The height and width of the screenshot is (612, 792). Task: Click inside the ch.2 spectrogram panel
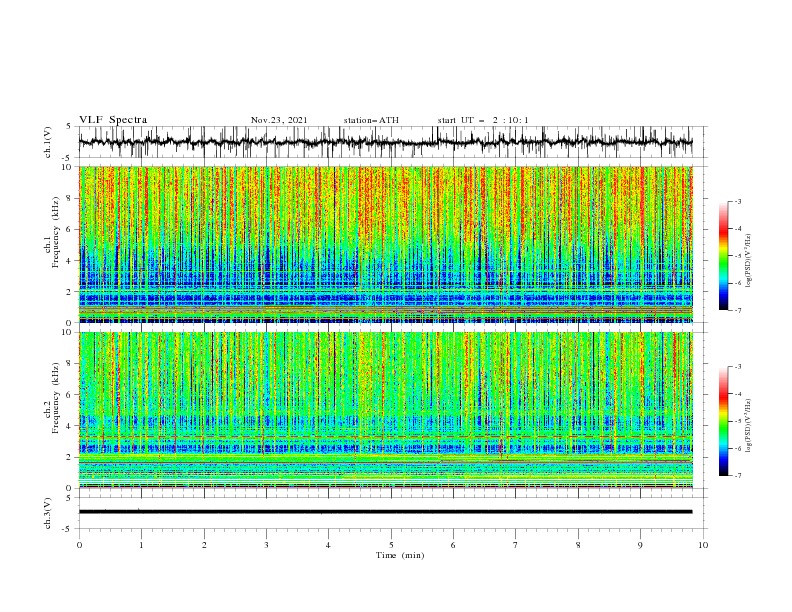tap(385, 410)
